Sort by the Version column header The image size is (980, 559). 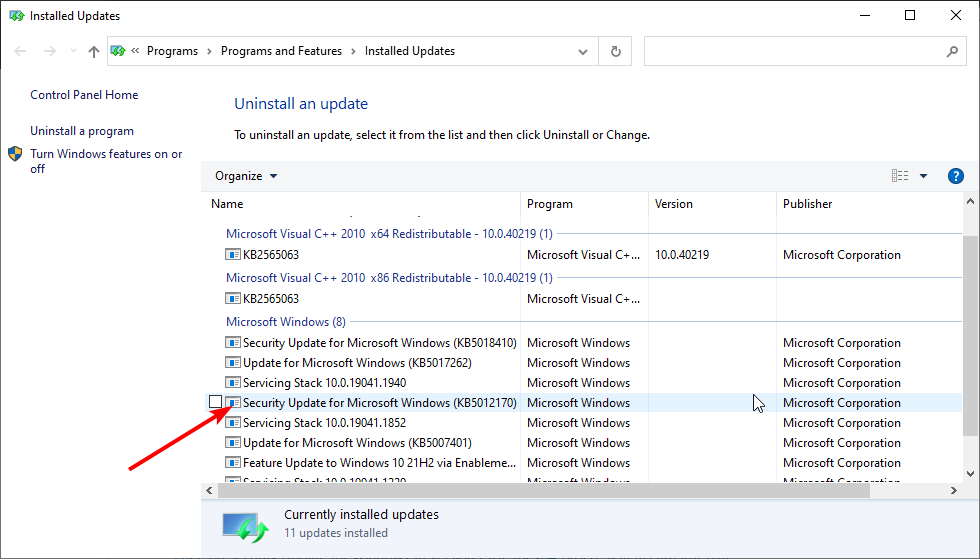point(674,204)
